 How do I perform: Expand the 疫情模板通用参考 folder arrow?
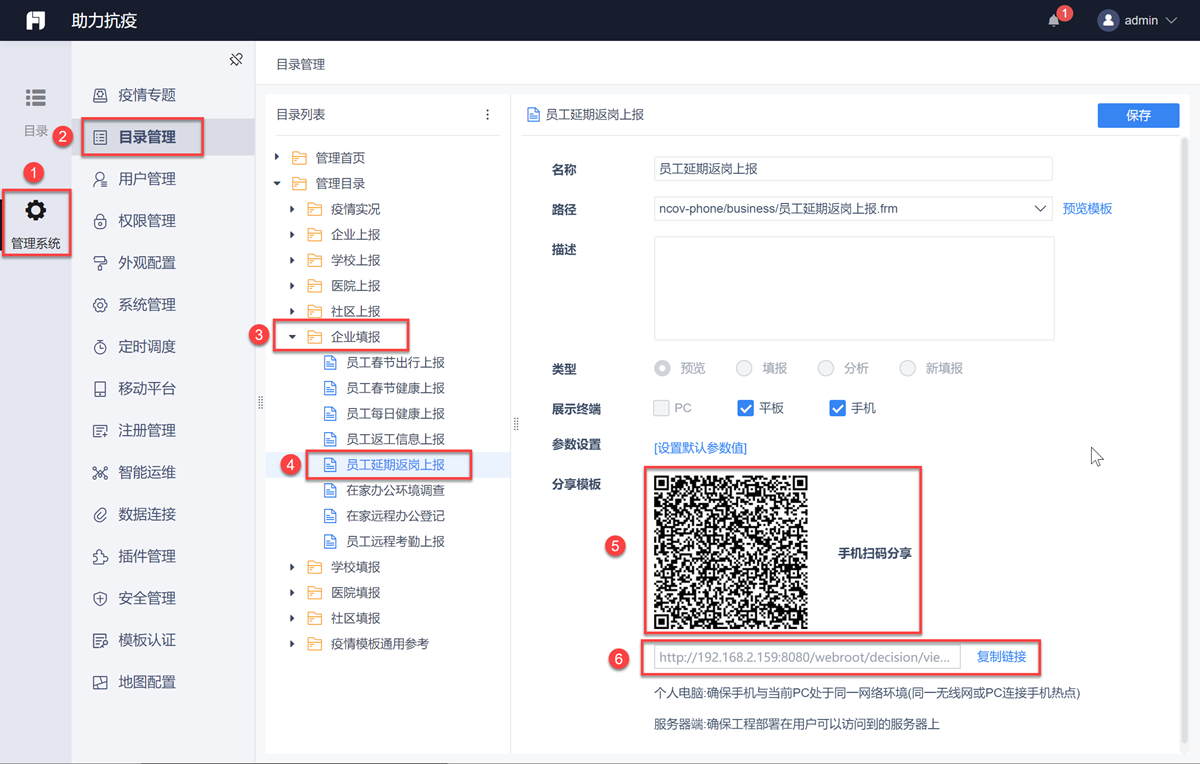click(x=292, y=644)
